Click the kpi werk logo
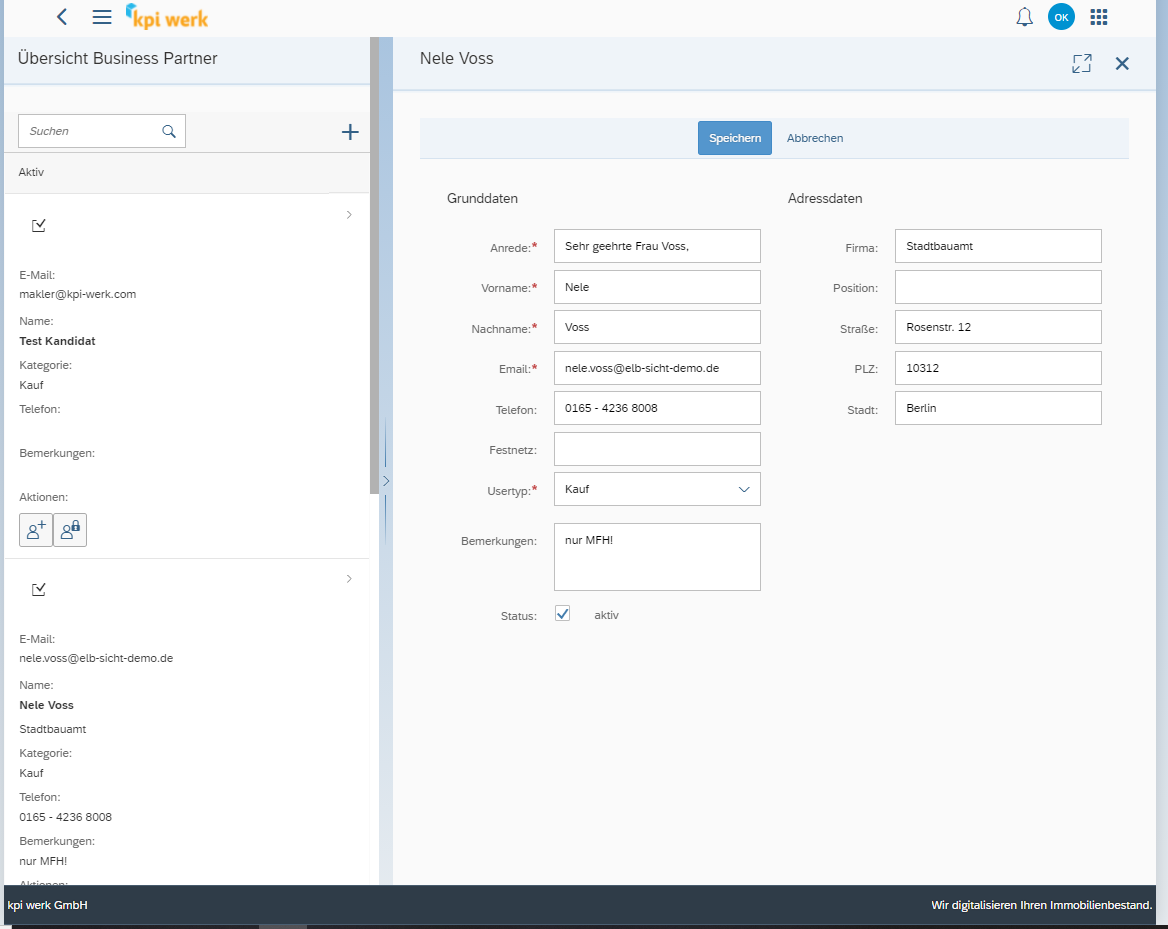The height and width of the screenshot is (929, 1168). [166, 16]
